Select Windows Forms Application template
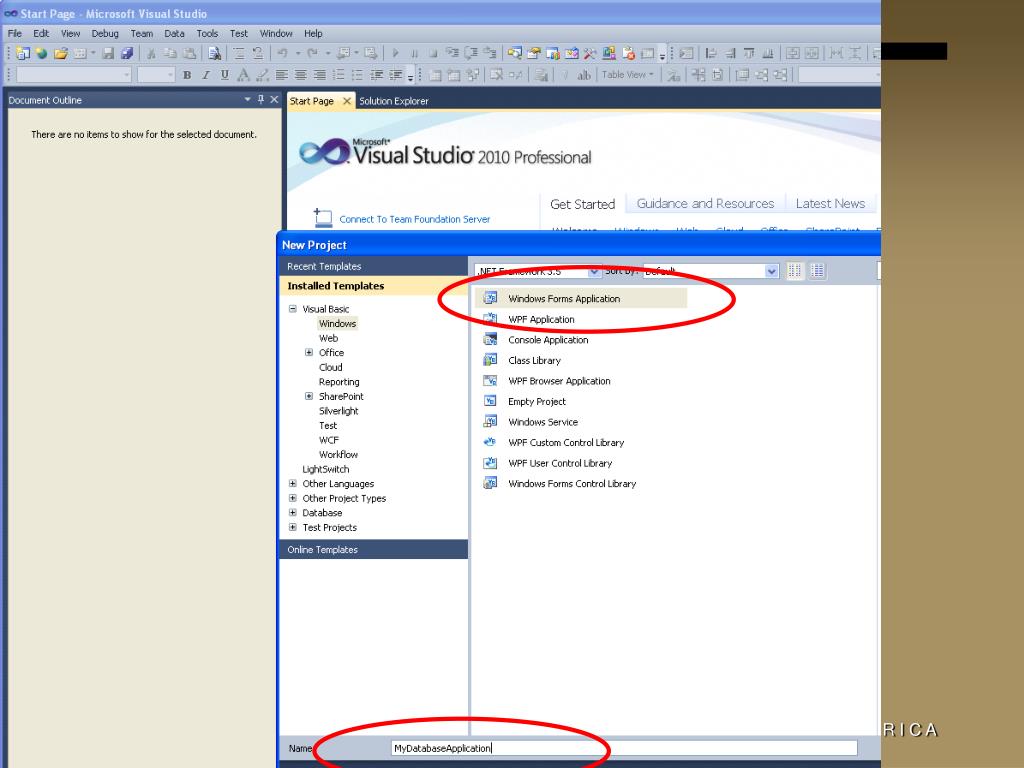 (x=581, y=298)
